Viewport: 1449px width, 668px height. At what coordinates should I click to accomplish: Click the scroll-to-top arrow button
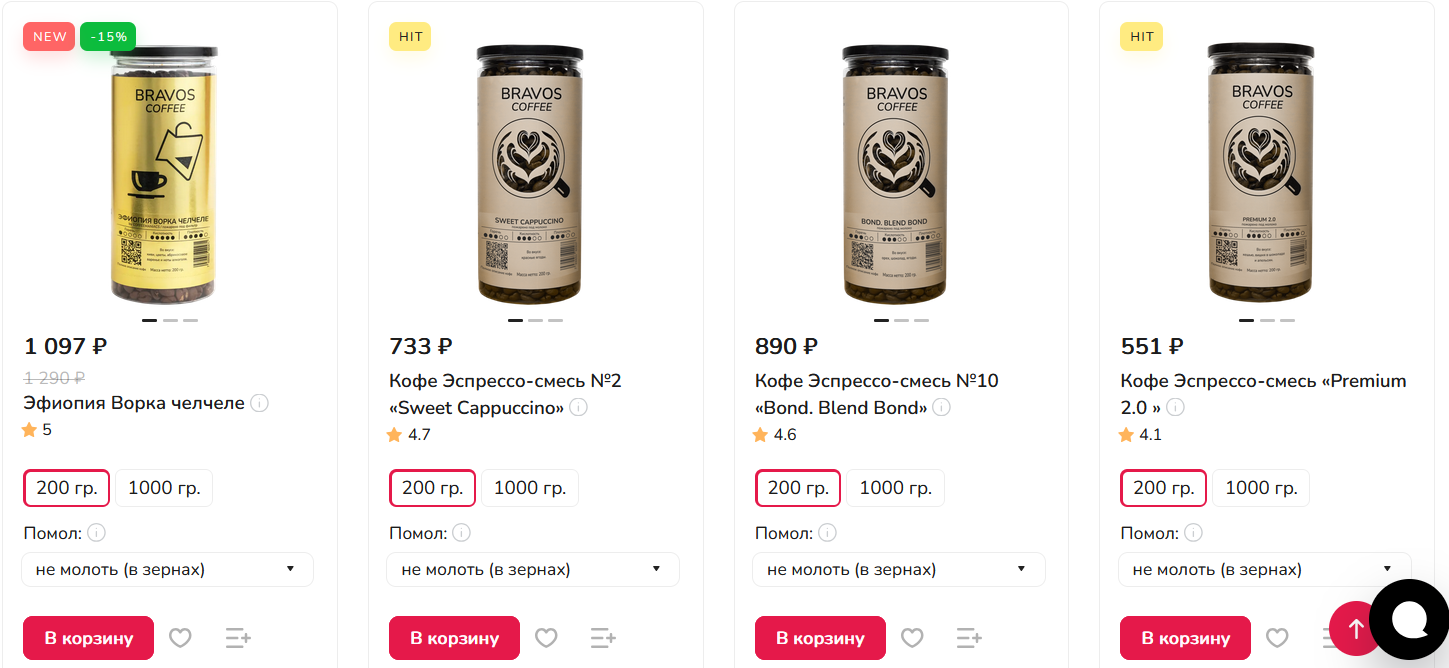click(1356, 628)
